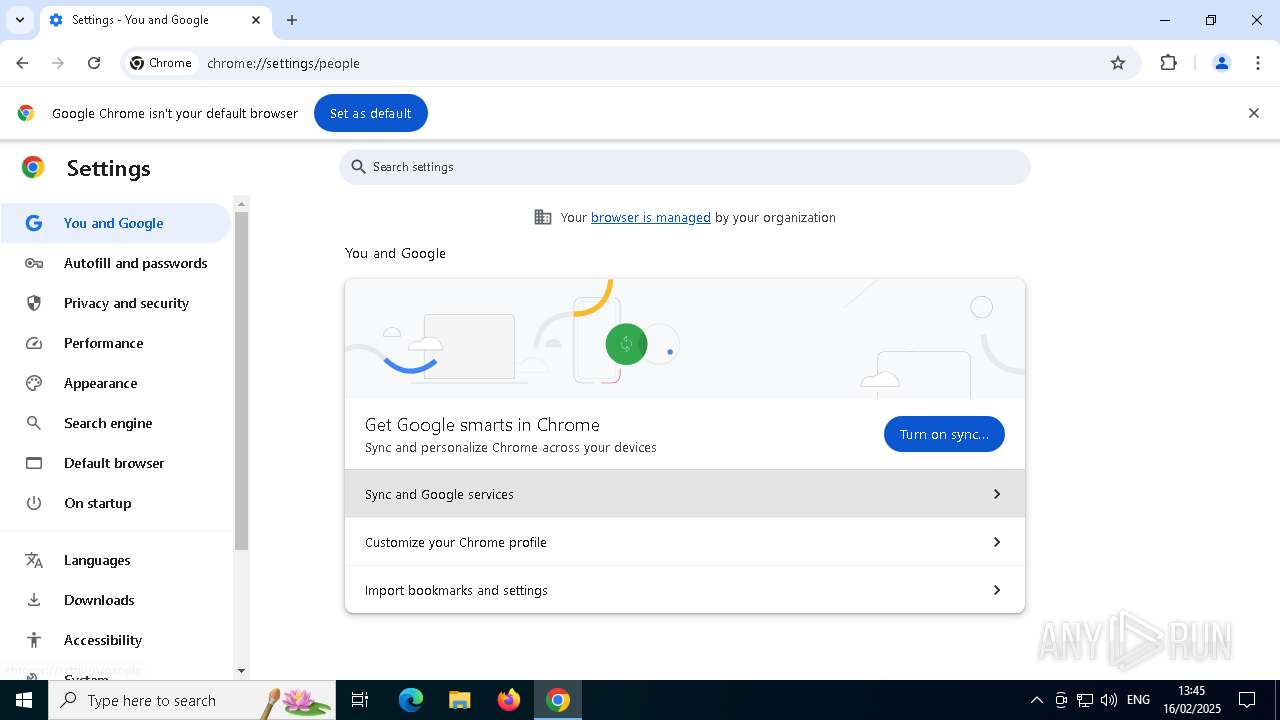Click the shield icon for Privacy
Viewport: 1280px width, 720px height.
pos(34,303)
